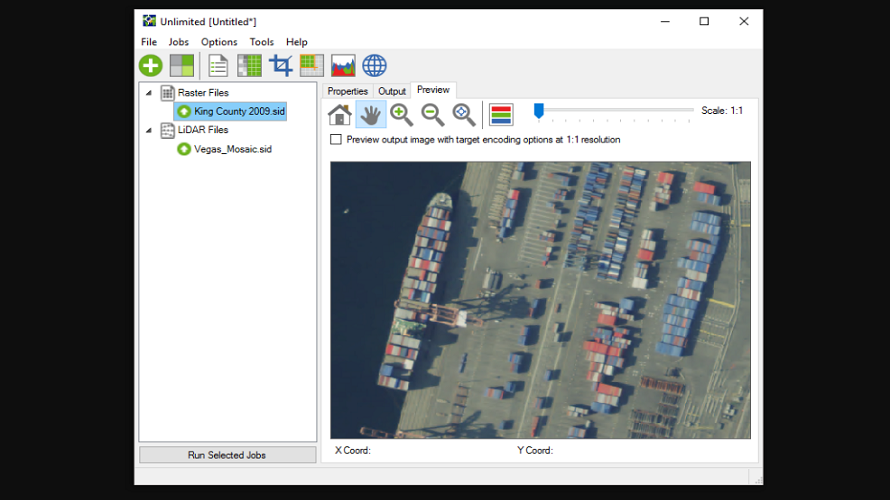Collapse the Raster Files tree node
The height and width of the screenshot is (500, 890).
pos(149,93)
